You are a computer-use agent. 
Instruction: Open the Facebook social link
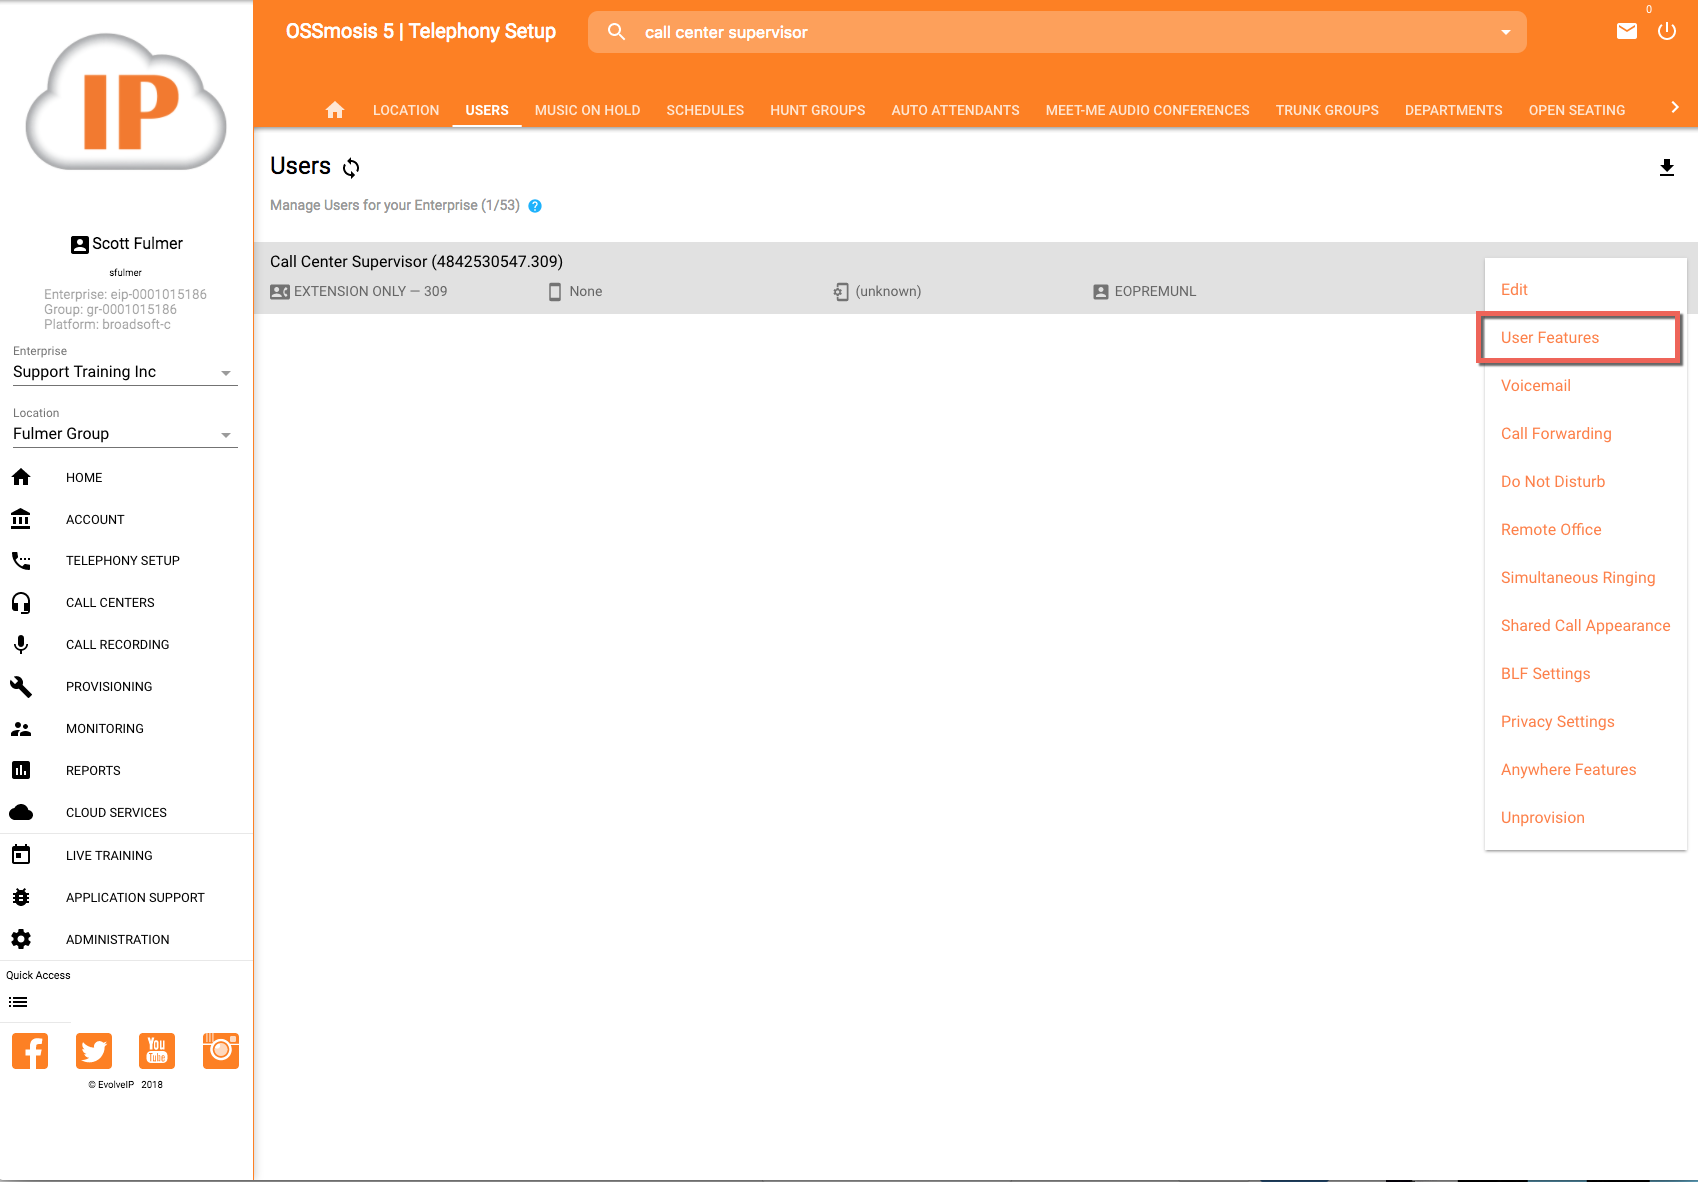30,1051
